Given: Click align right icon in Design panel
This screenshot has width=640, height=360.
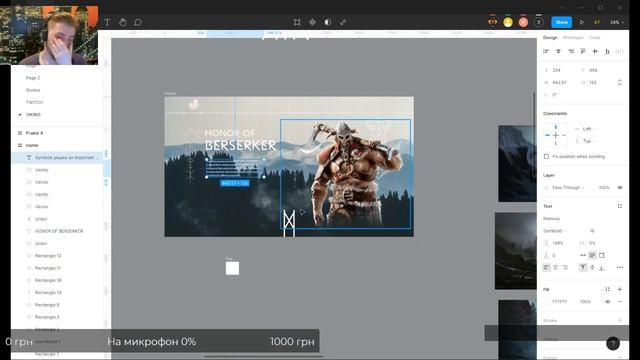Looking at the screenshot, I should [x=571, y=51].
